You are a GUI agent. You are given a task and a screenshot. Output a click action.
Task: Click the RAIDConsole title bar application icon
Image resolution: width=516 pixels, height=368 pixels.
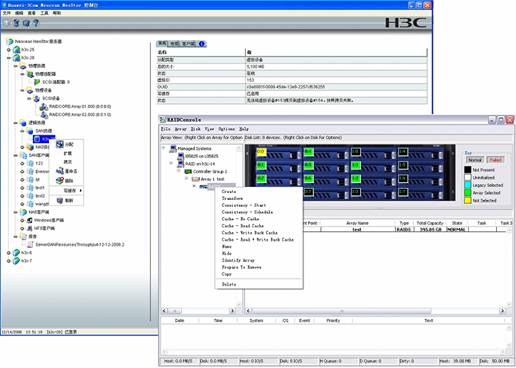pyautogui.click(x=163, y=120)
